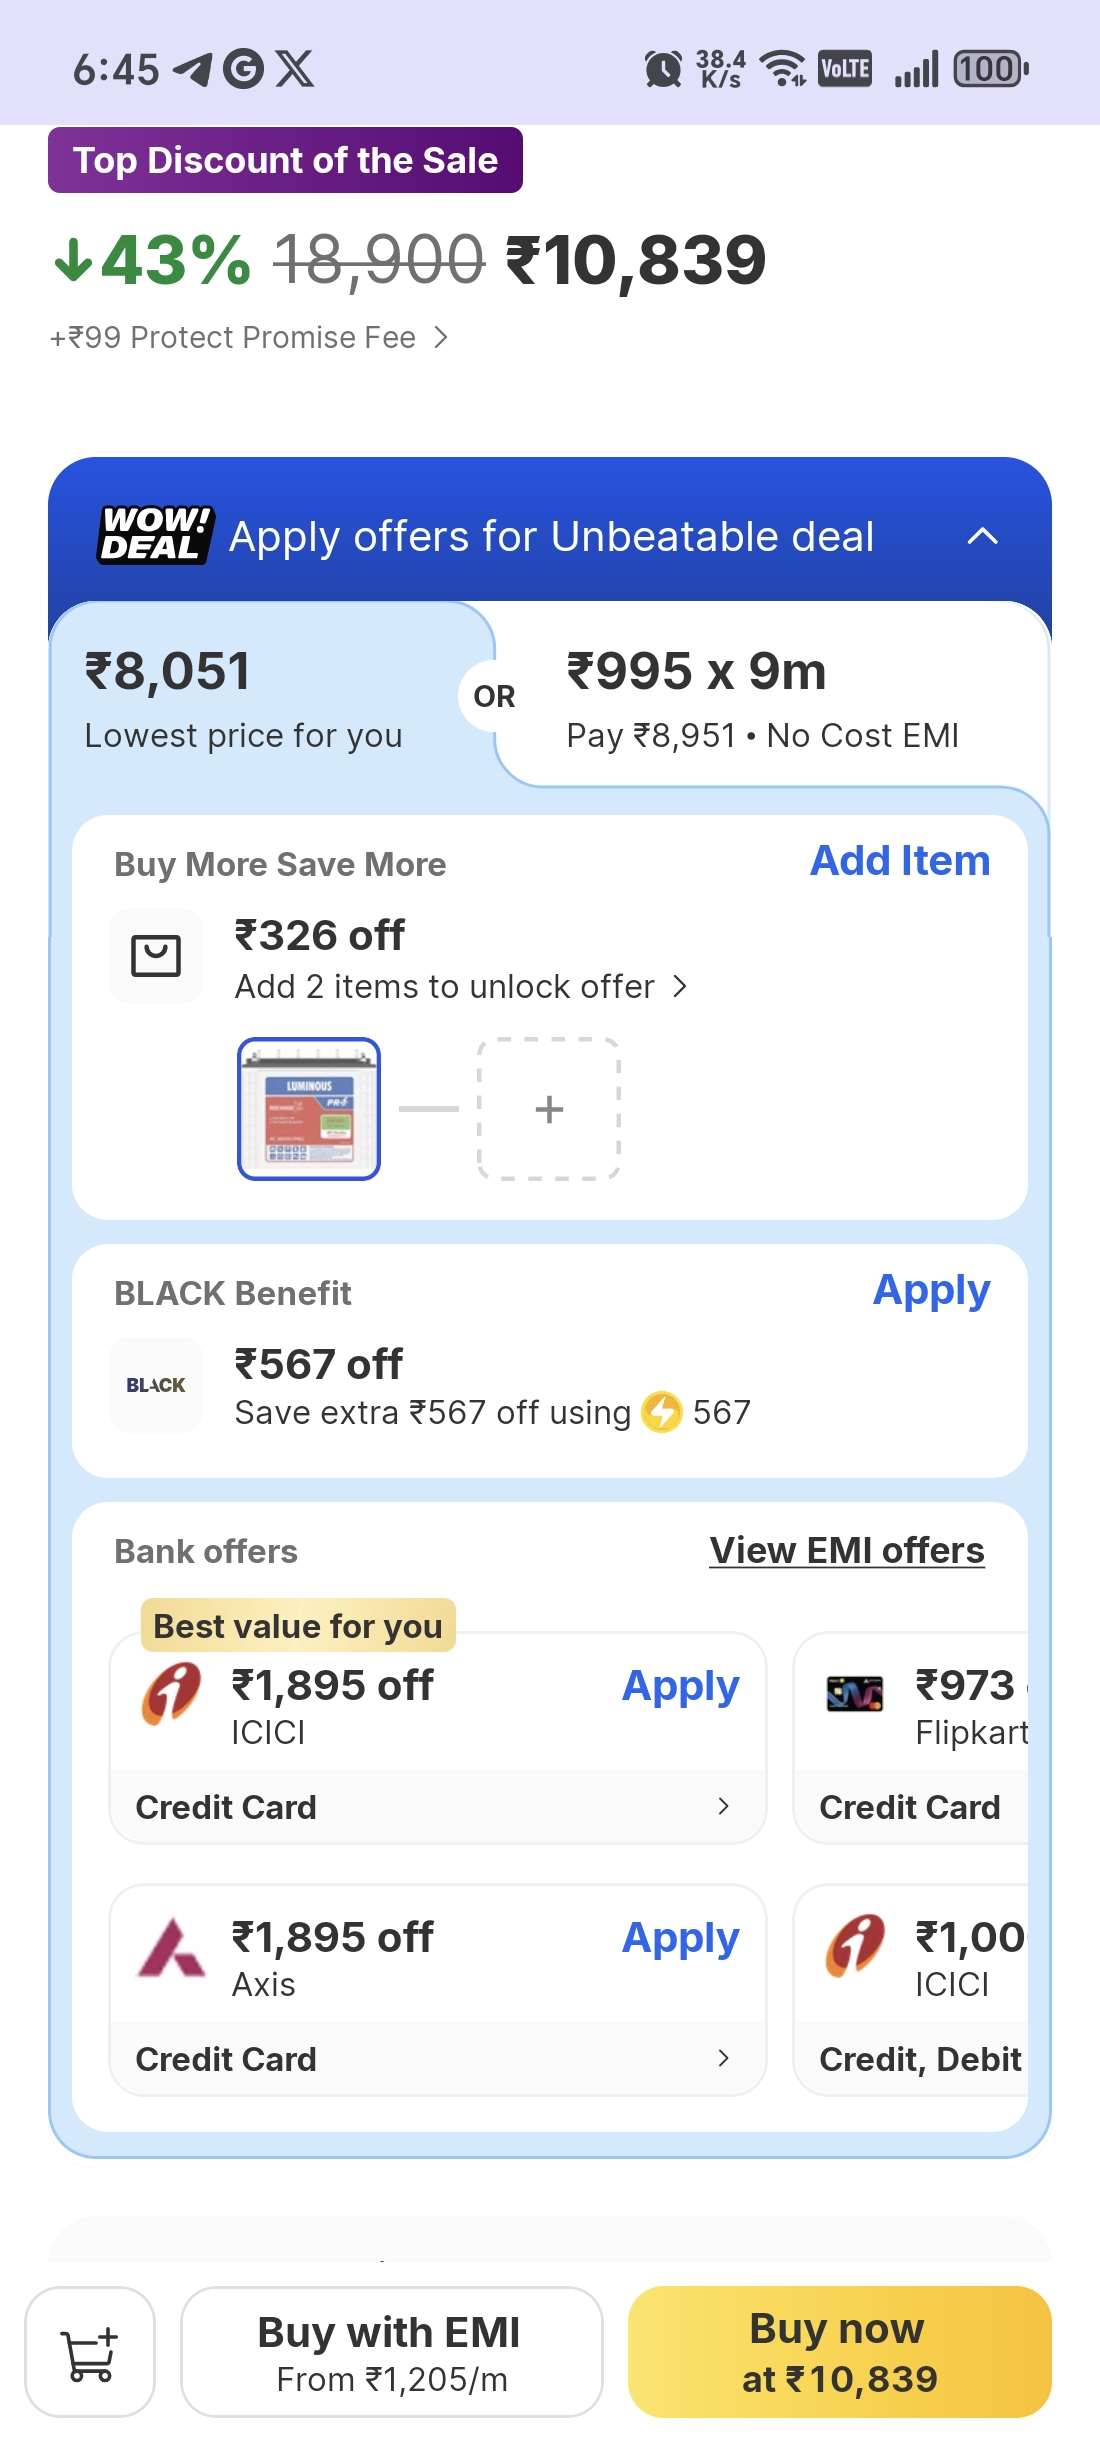Open the Axis Credit Card offer details chevron
1100x2442 pixels.
point(723,2058)
